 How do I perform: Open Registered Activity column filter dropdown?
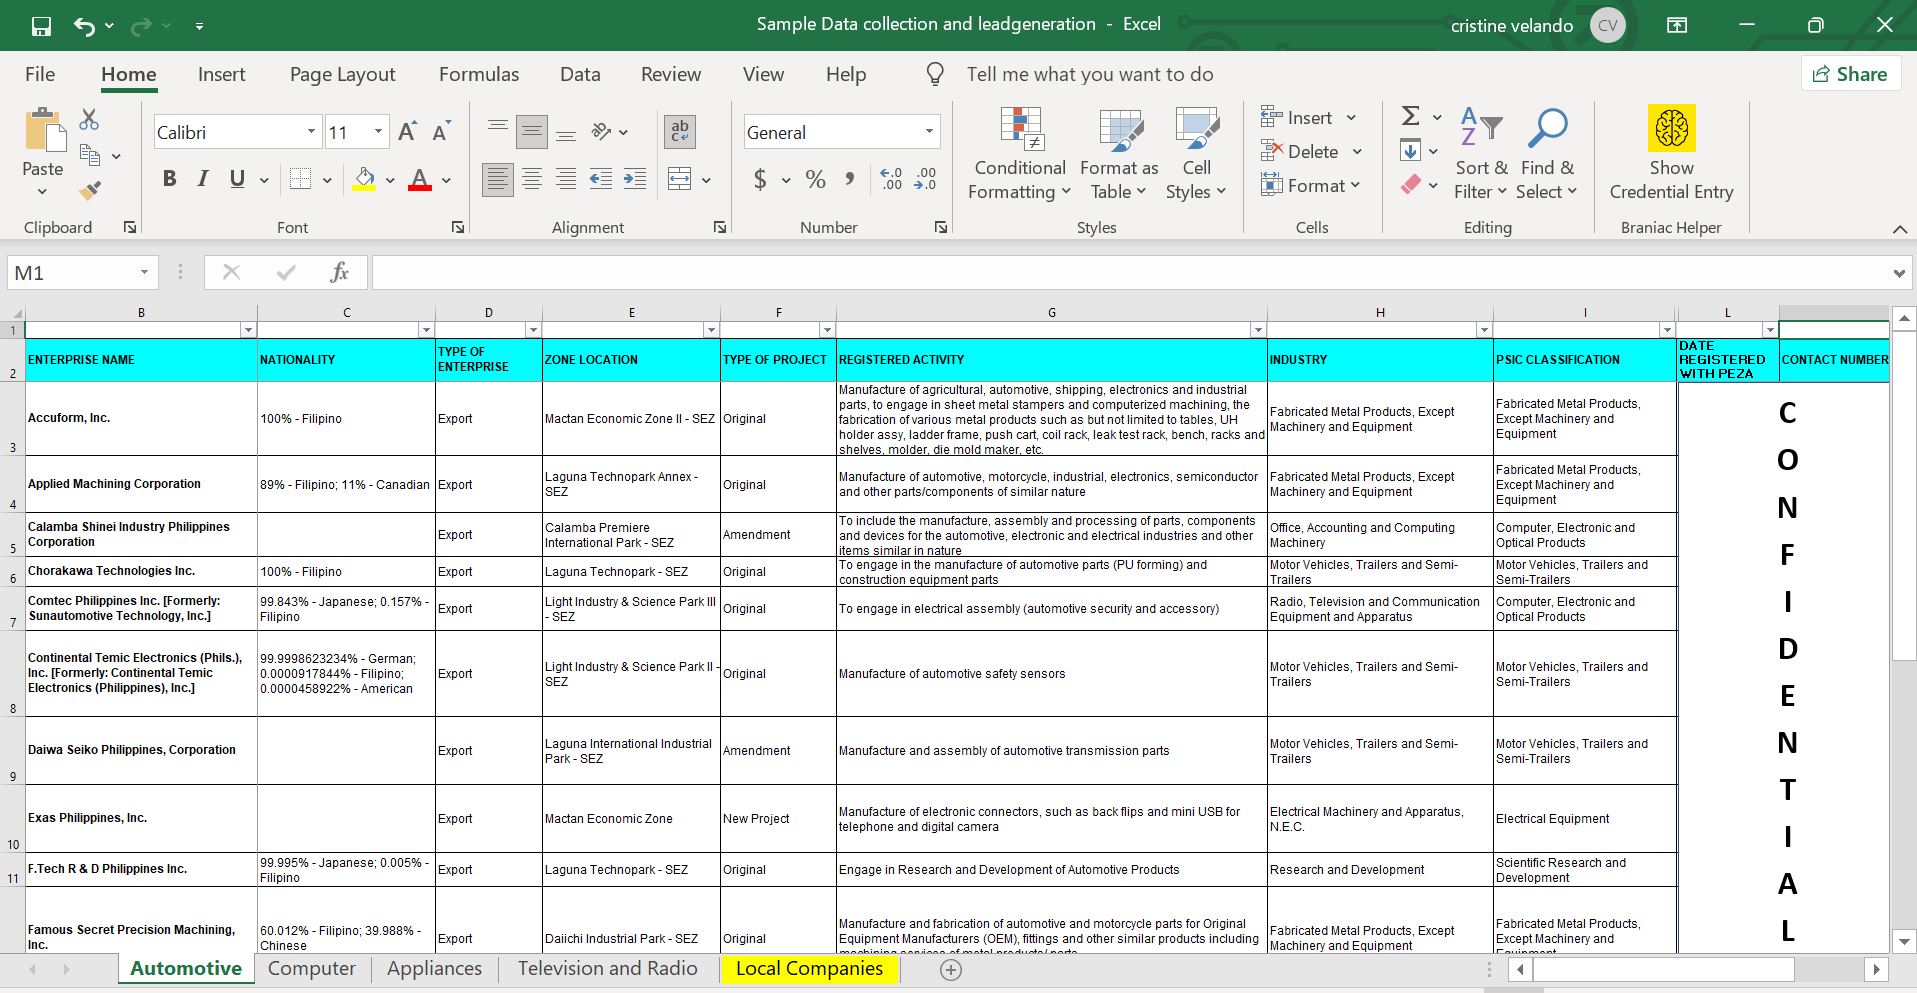[x=1258, y=330]
